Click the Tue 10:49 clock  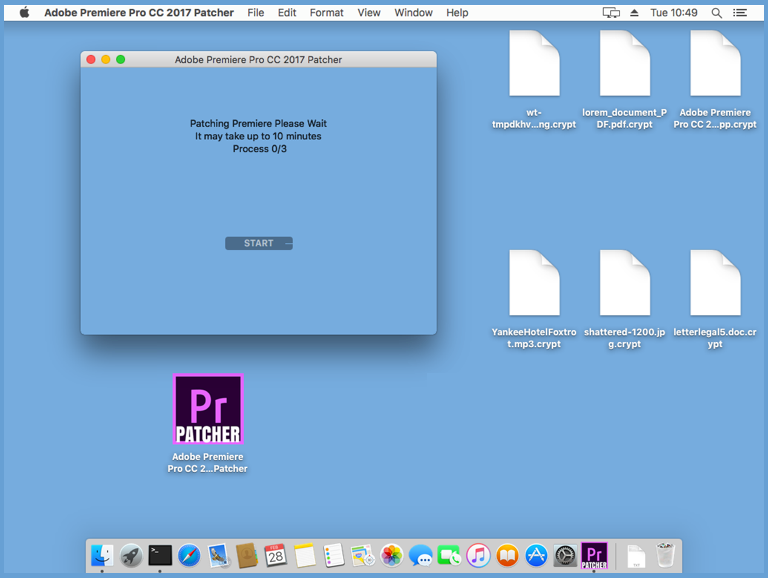674,13
